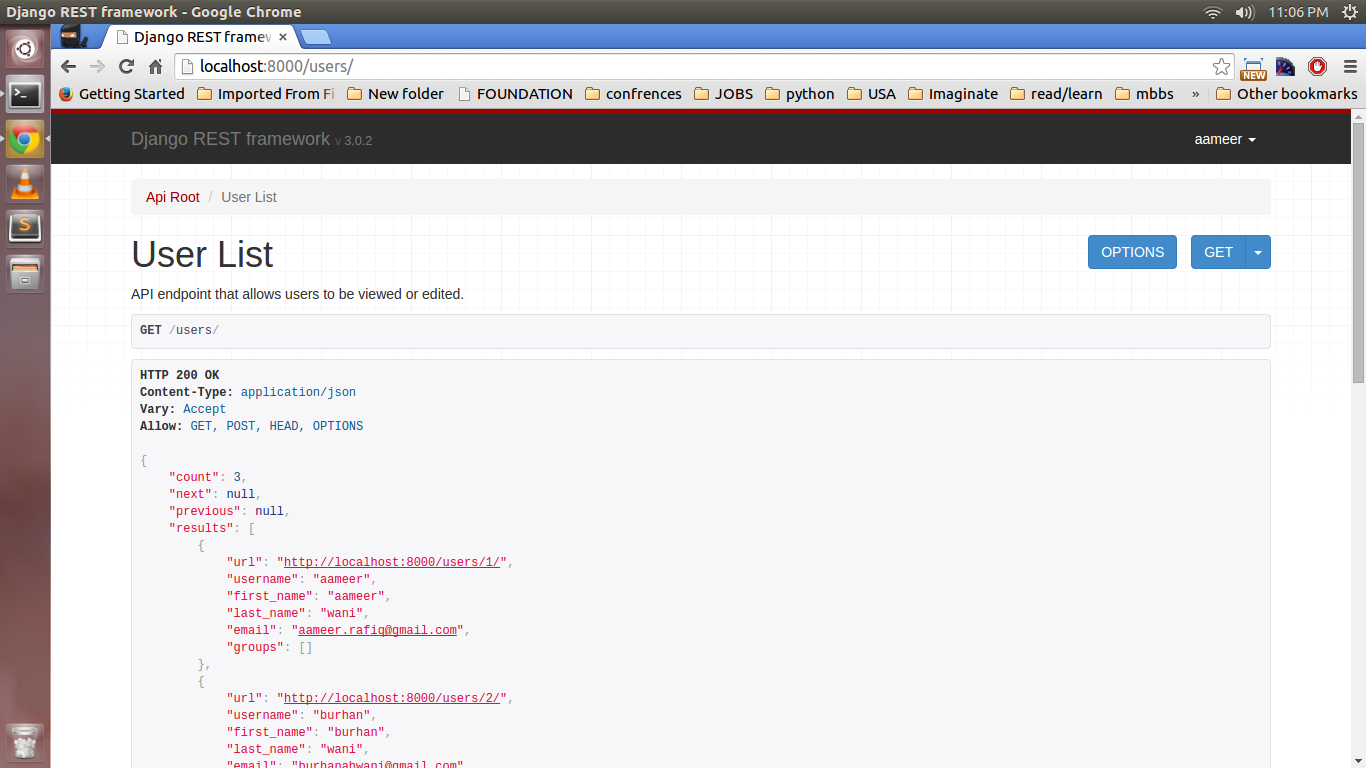Click the OPTIONS button

coord(1132,252)
